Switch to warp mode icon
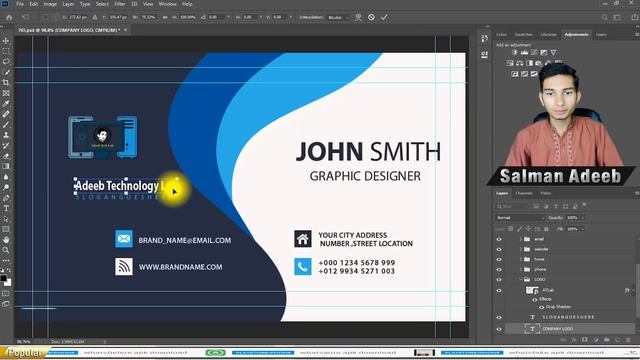Image resolution: width=640 pixels, height=360 pixels. coord(358,17)
